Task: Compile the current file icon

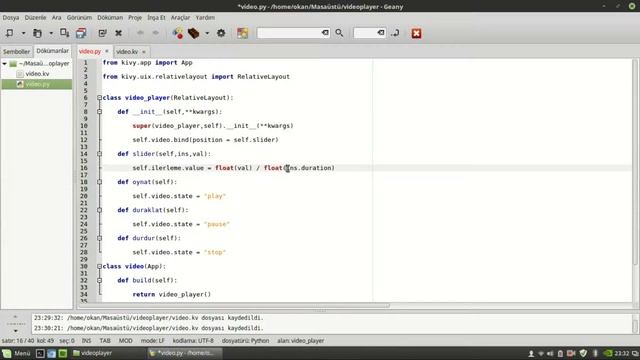Action: tap(178, 33)
